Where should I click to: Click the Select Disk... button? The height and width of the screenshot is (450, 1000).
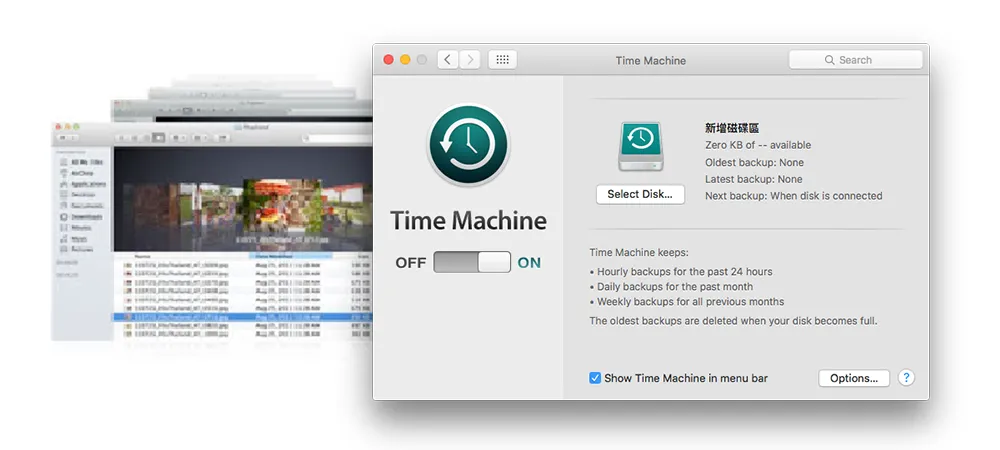pyautogui.click(x=640, y=194)
